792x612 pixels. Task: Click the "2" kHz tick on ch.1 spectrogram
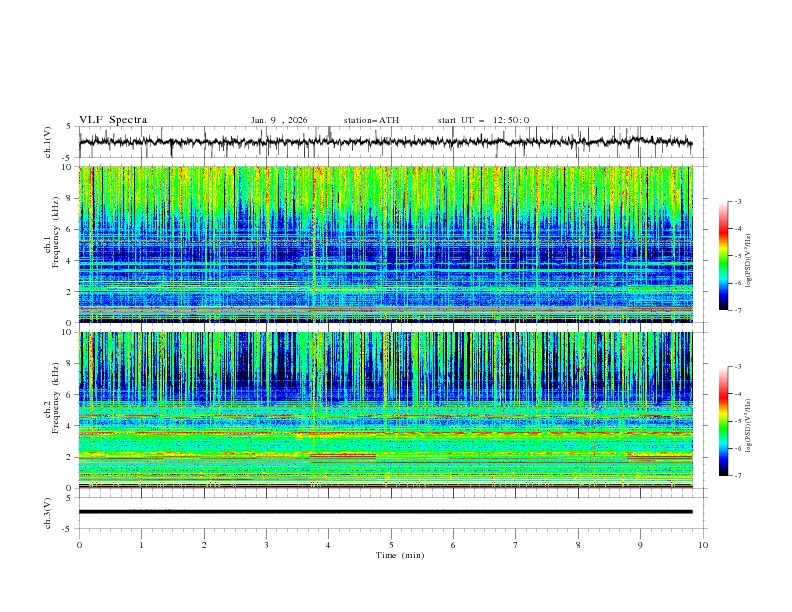pos(70,291)
